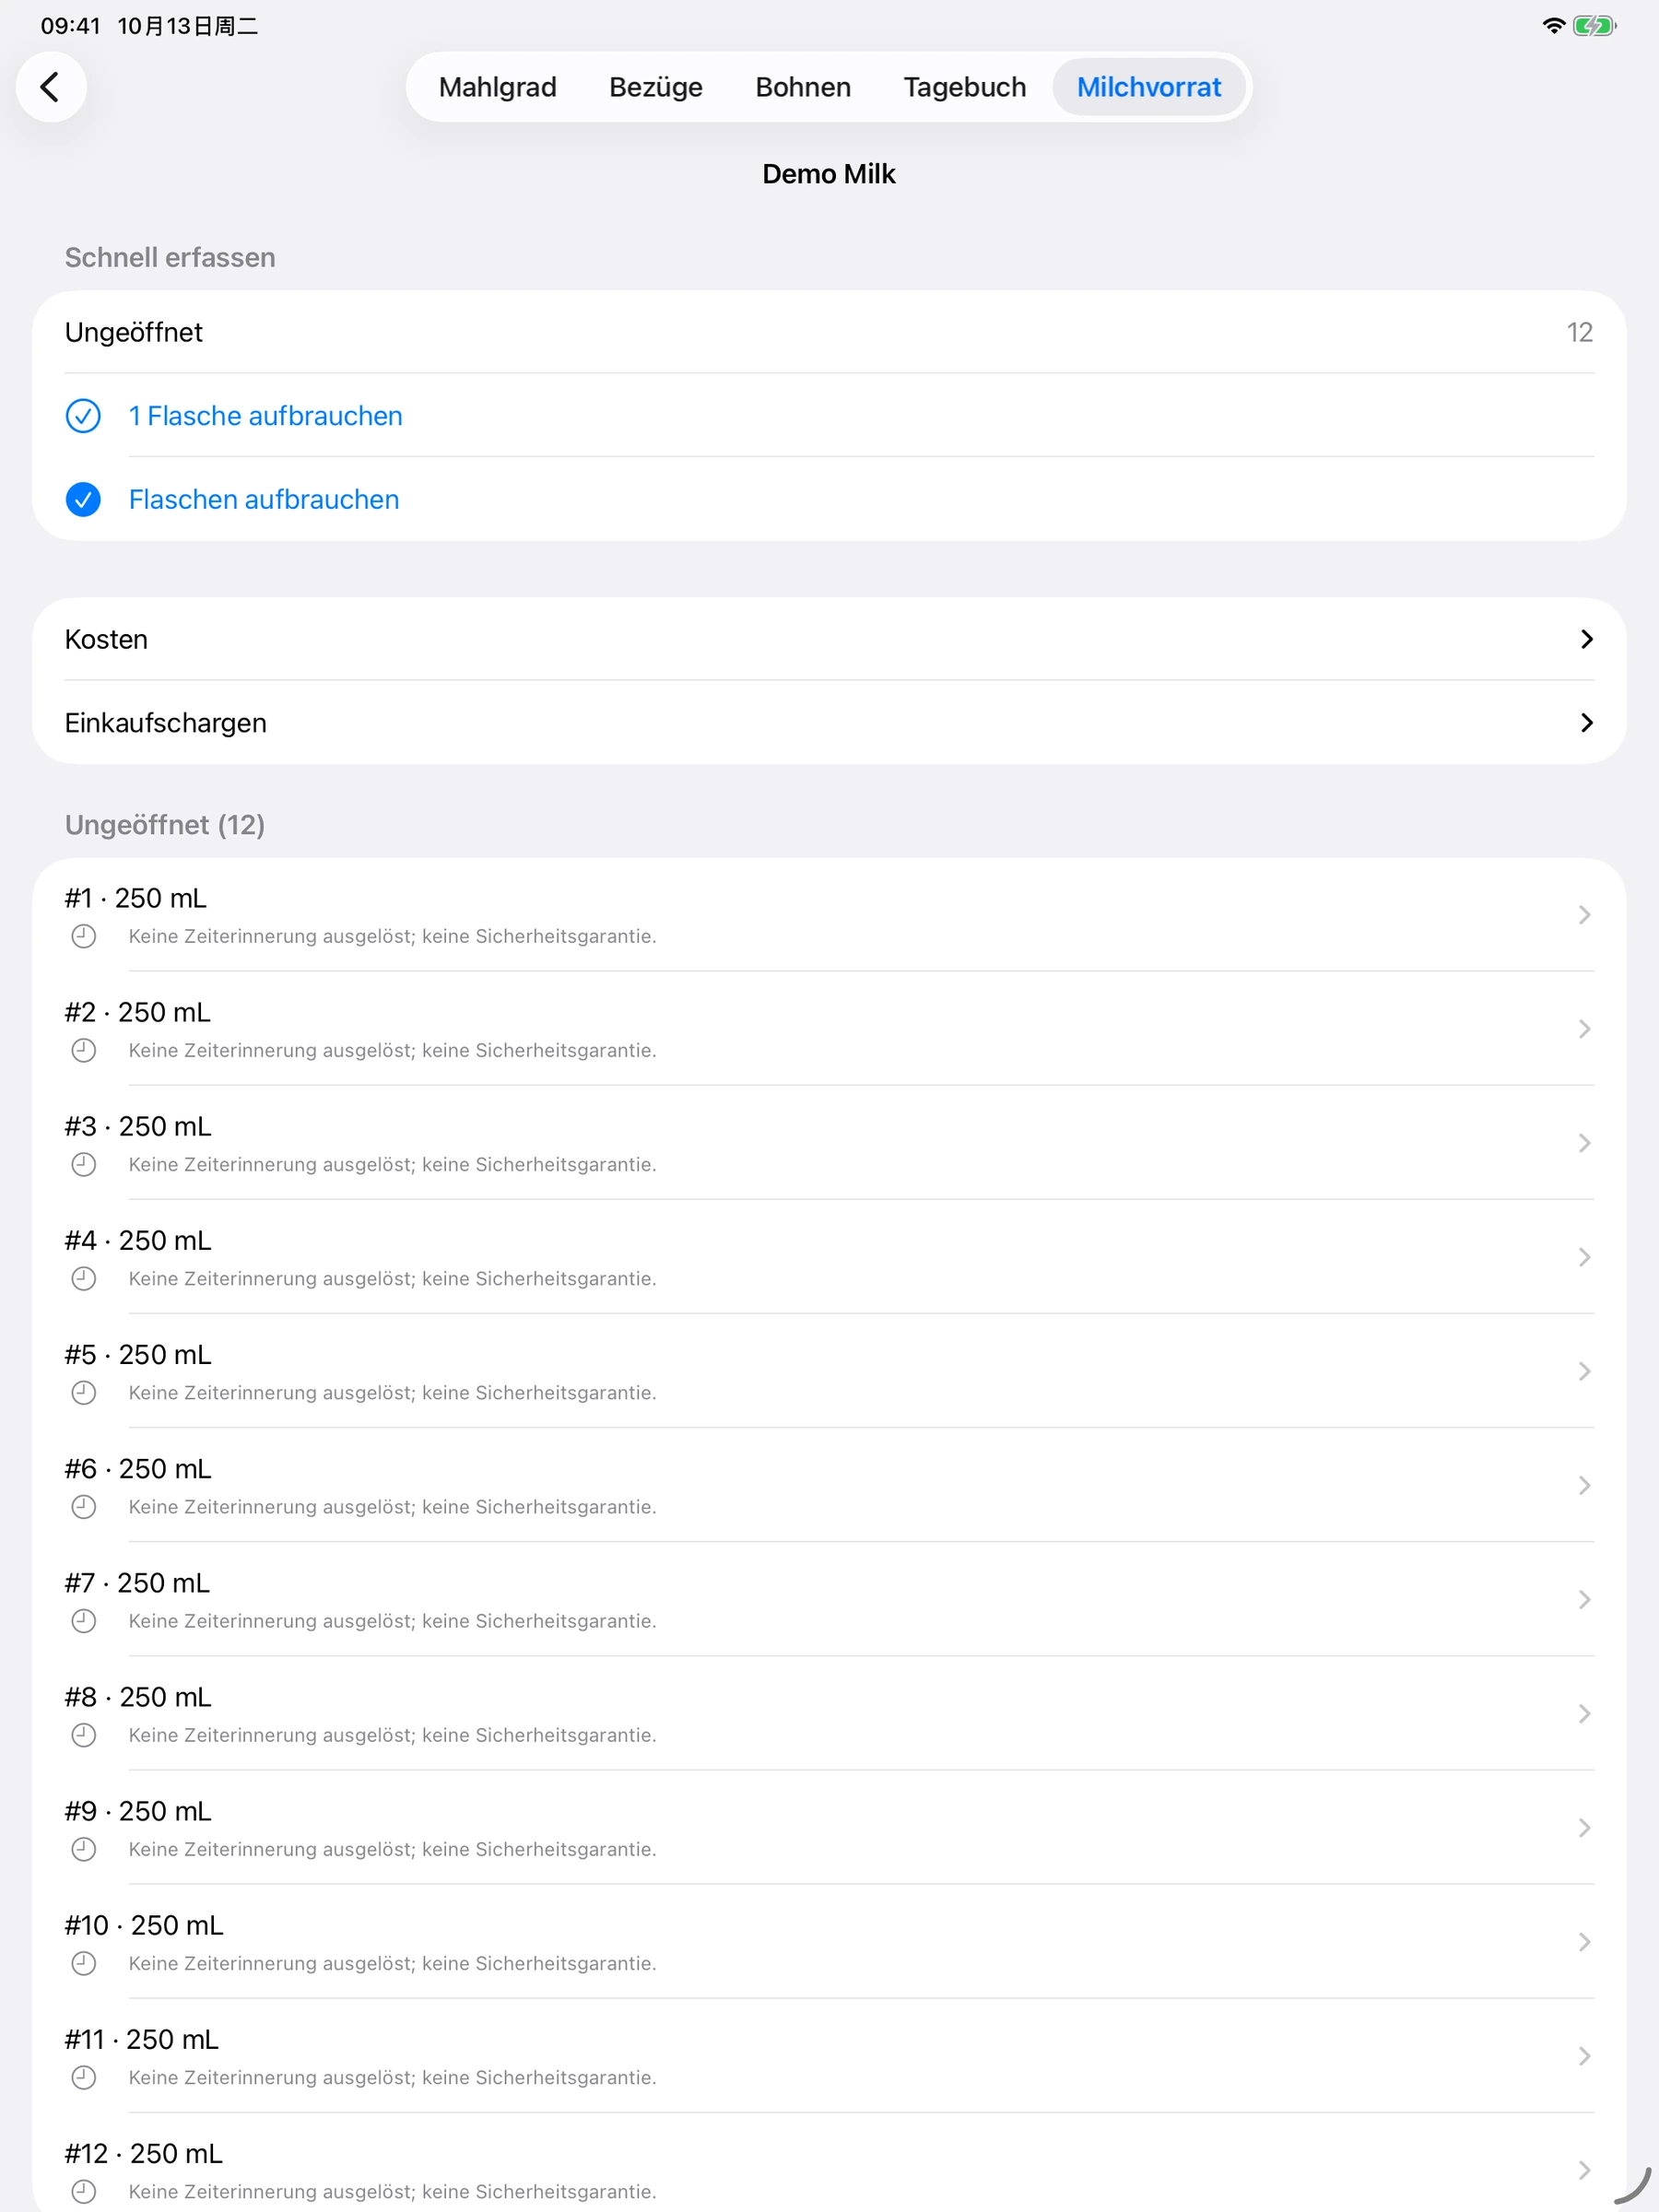
Task: Select row '#9 · 250 mL'
Action: [x=829, y=1828]
